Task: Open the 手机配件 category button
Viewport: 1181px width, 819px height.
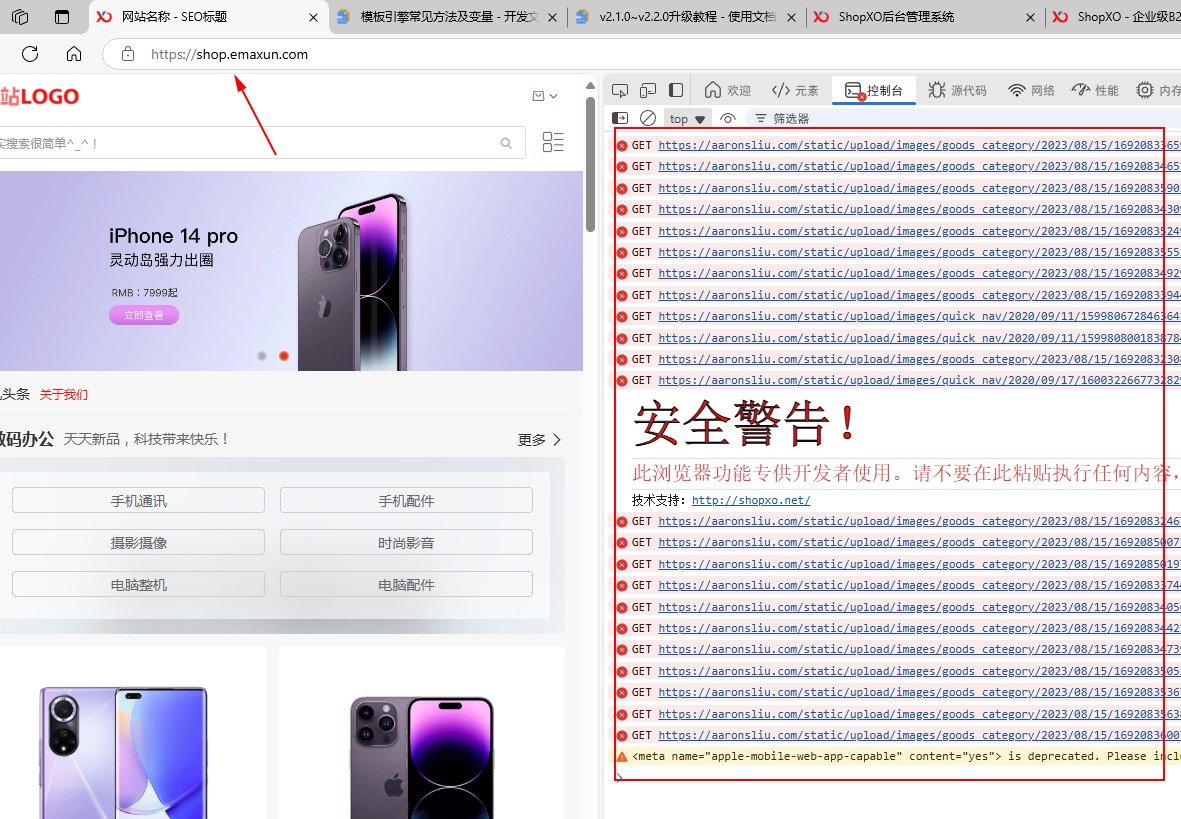Action: [x=406, y=500]
